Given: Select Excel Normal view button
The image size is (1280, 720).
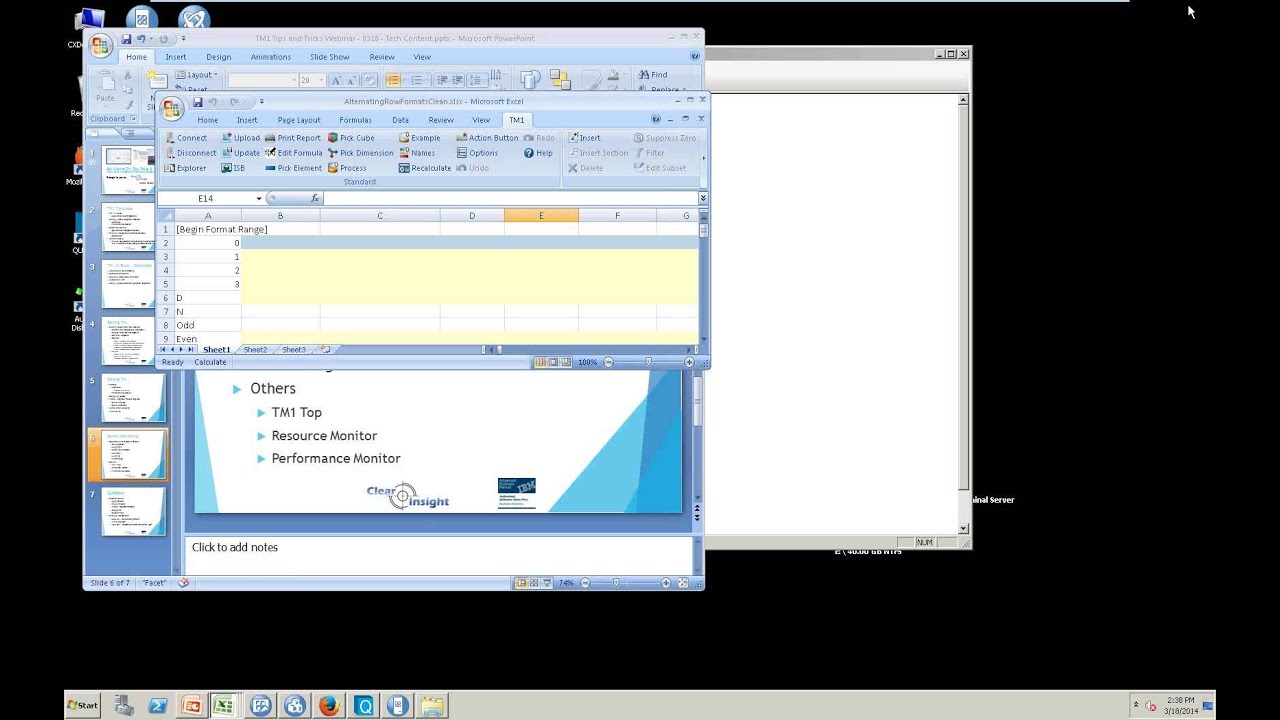Looking at the screenshot, I should pyautogui.click(x=541, y=362).
